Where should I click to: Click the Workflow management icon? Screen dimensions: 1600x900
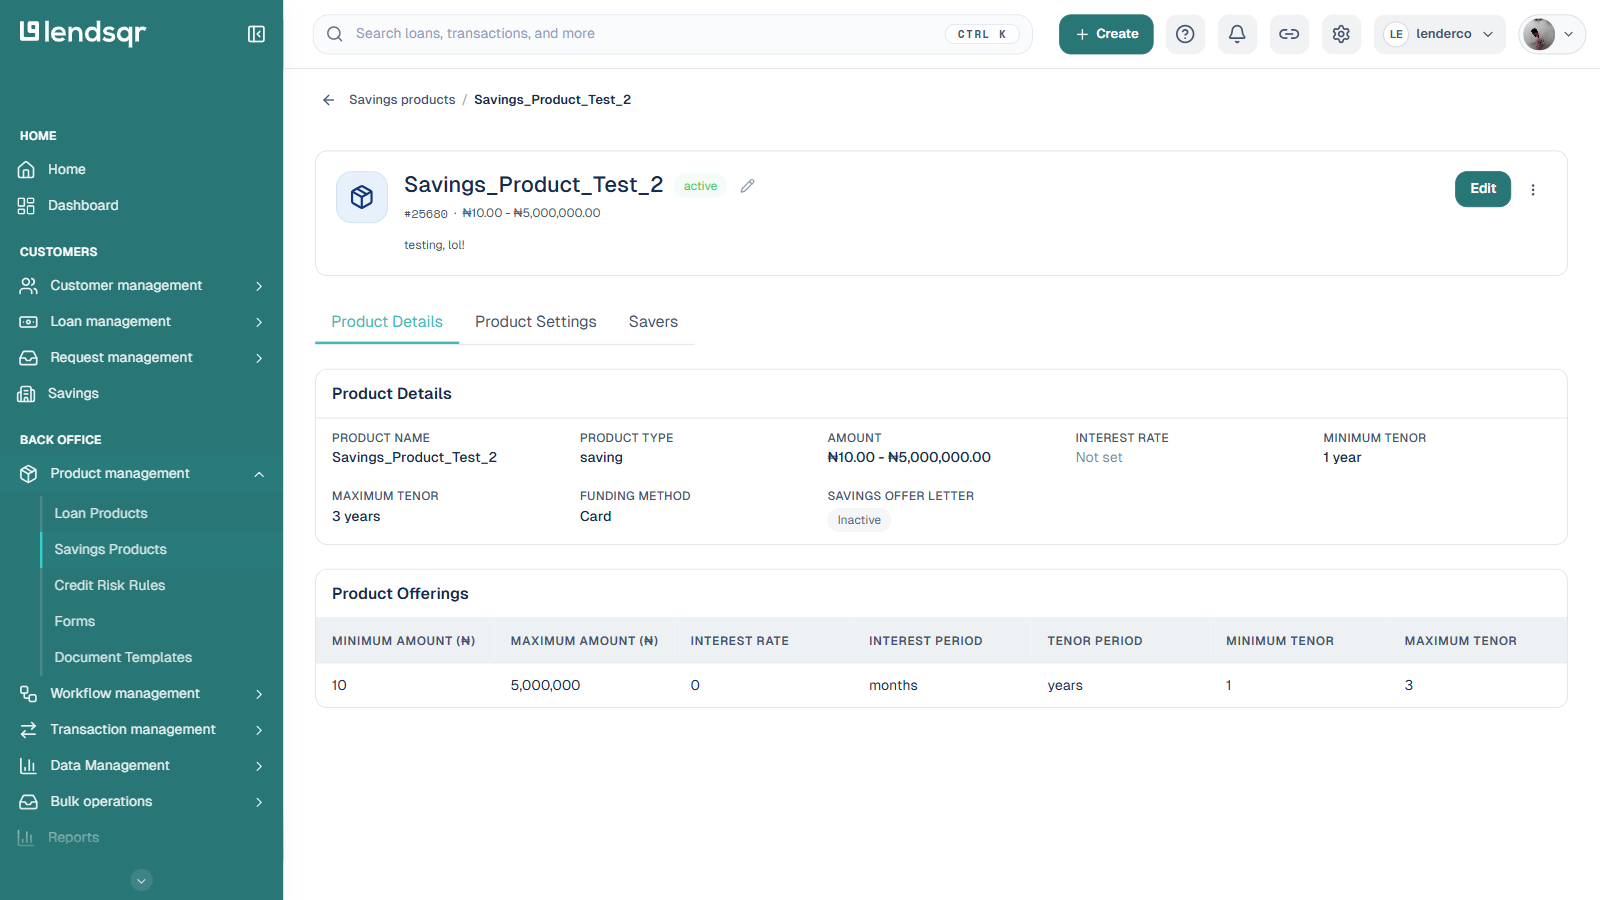(x=29, y=694)
